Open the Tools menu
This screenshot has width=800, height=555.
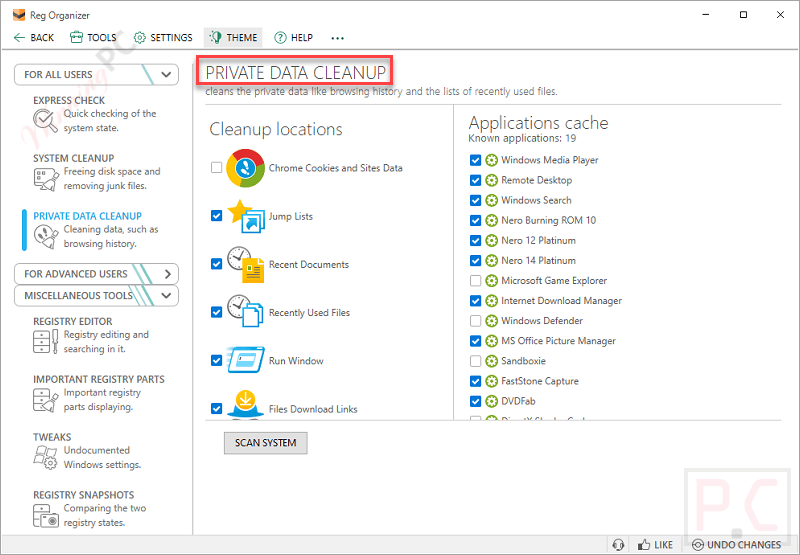(x=93, y=38)
